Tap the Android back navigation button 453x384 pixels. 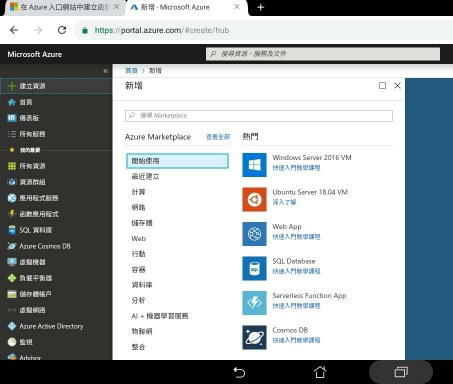tap(239, 372)
